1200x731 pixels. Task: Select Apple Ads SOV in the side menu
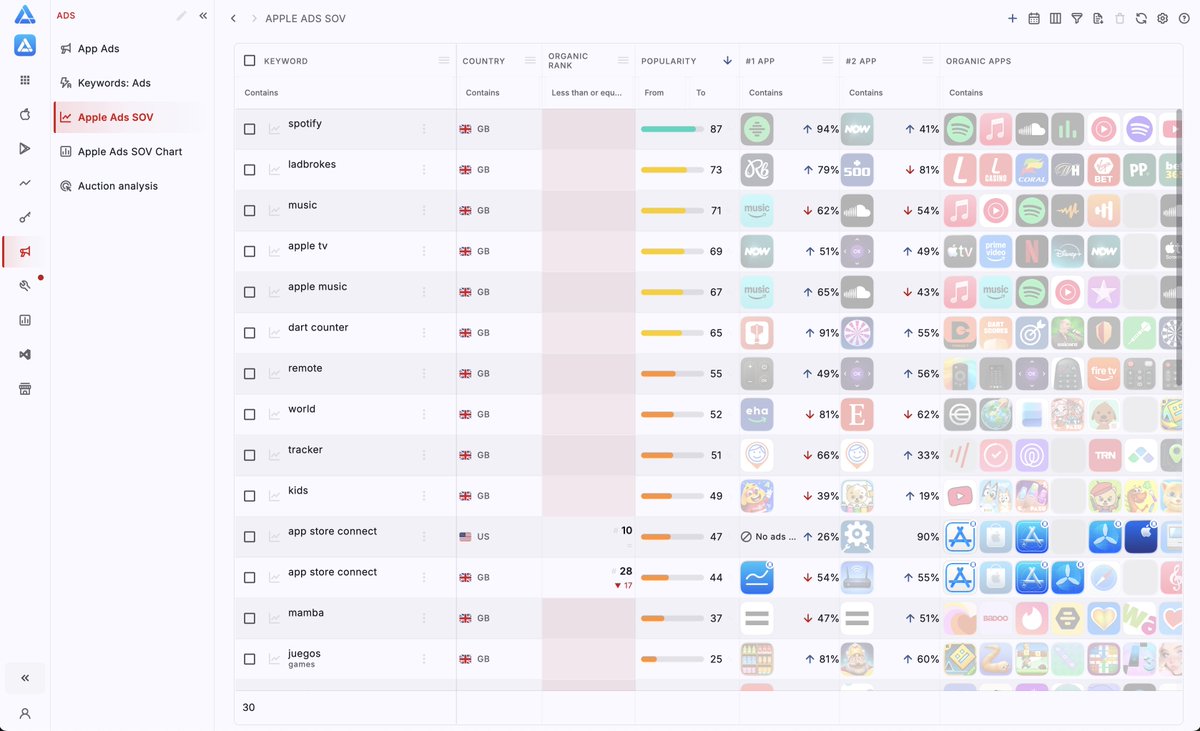131,117
